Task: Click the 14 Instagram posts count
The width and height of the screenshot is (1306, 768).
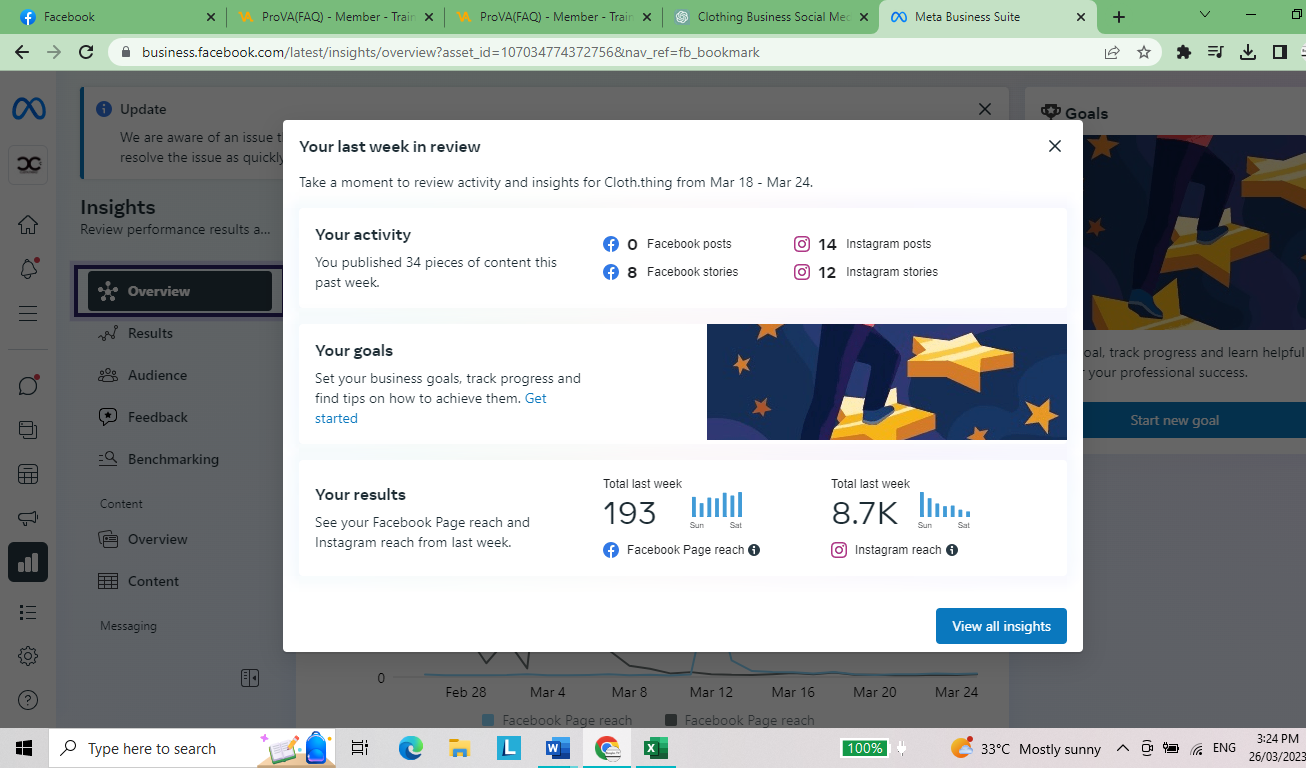Action: [x=827, y=244]
